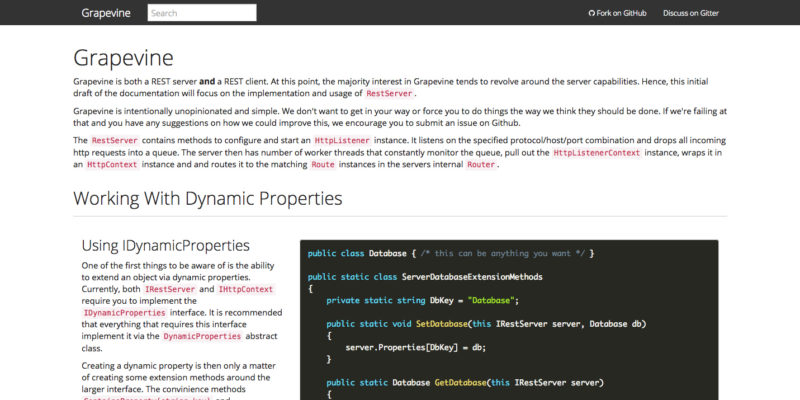The image size is (800, 400).
Task: Select the Working With Dynamic Properties heading
Action: click(208, 198)
